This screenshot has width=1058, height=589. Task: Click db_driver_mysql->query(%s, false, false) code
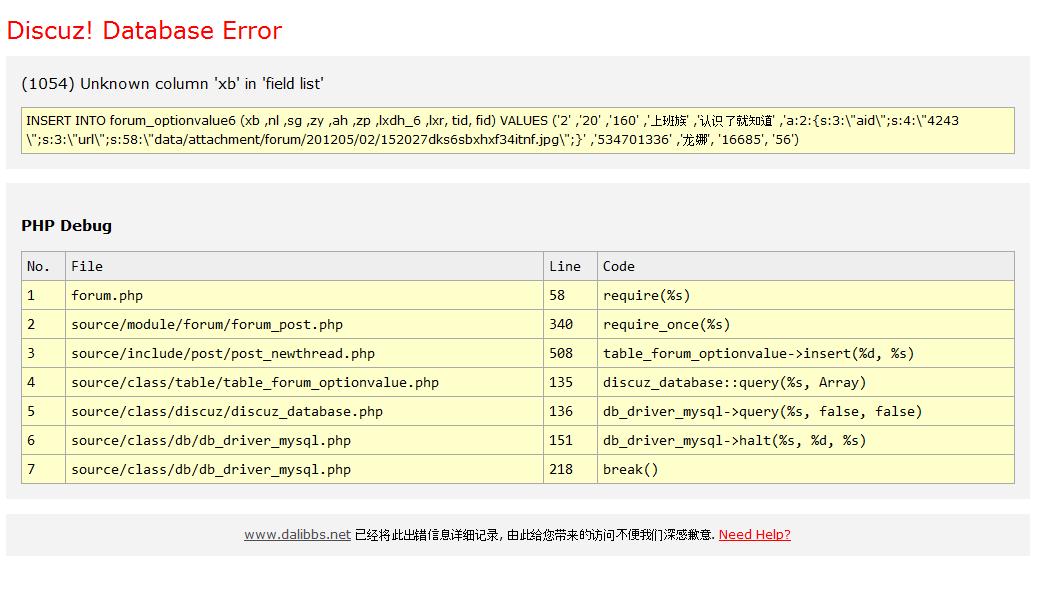click(x=806, y=412)
